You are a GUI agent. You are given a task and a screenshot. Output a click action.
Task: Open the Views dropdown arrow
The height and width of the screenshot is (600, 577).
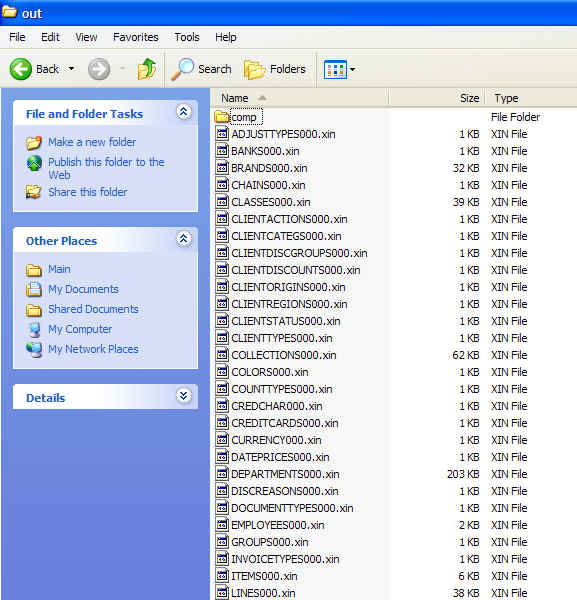click(352, 70)
